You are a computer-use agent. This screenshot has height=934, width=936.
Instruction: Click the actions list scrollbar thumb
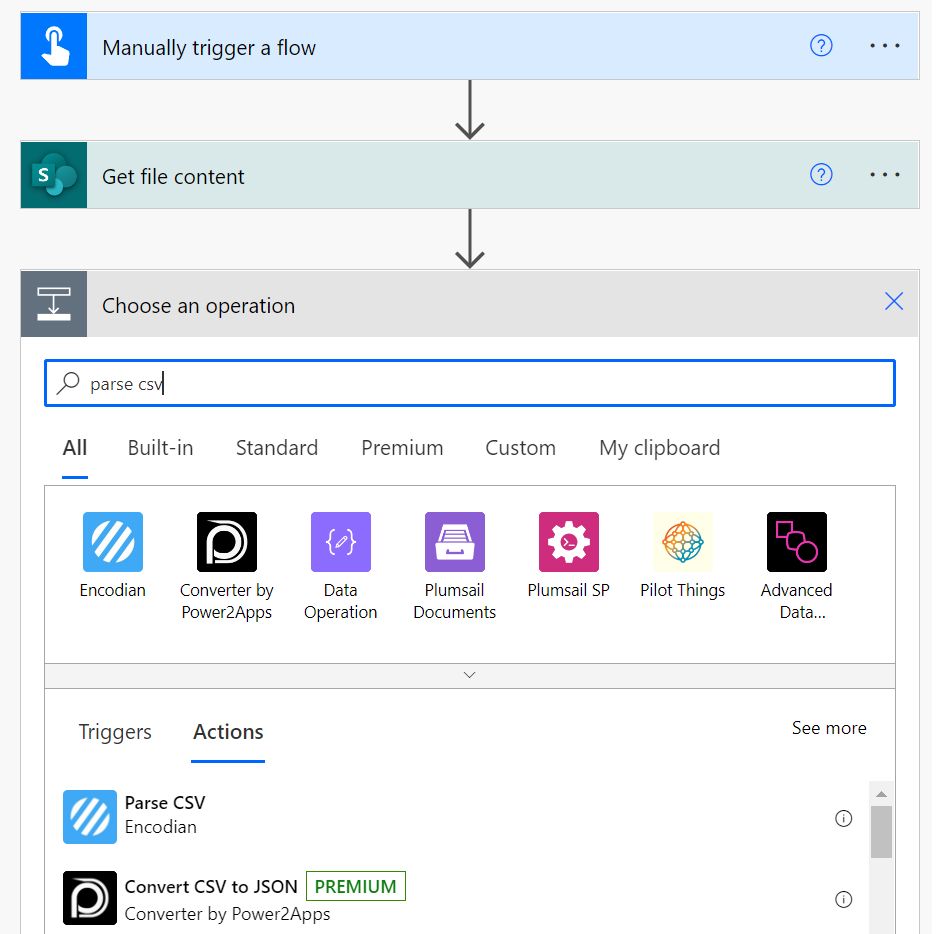point(881,832)
